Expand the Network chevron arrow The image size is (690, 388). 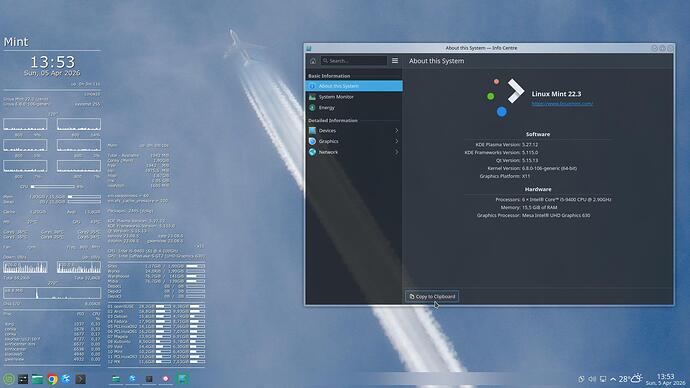coord(396,152)
